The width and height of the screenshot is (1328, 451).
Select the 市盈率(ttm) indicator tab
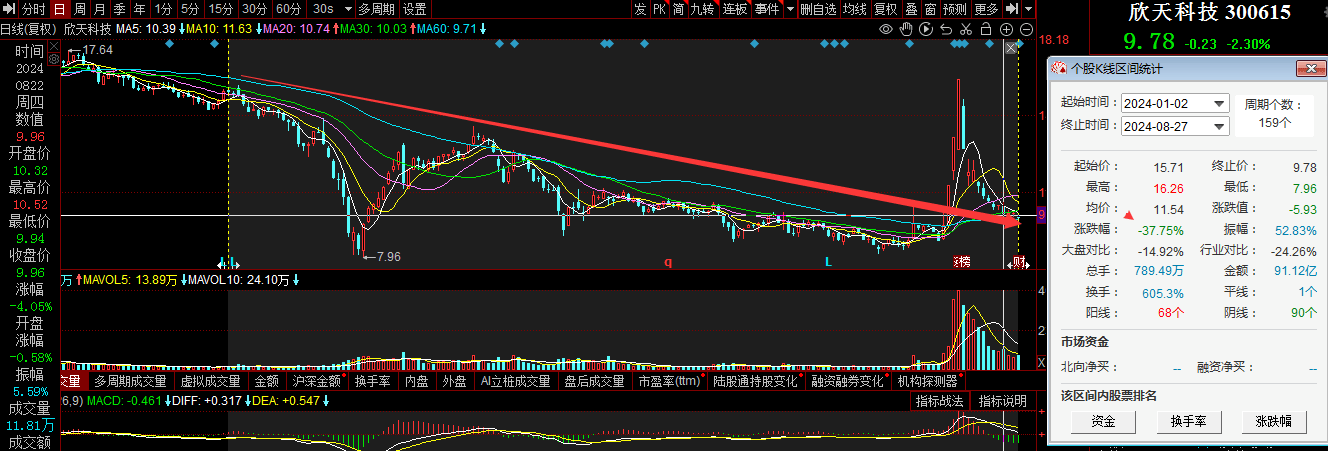click(669, 381)
